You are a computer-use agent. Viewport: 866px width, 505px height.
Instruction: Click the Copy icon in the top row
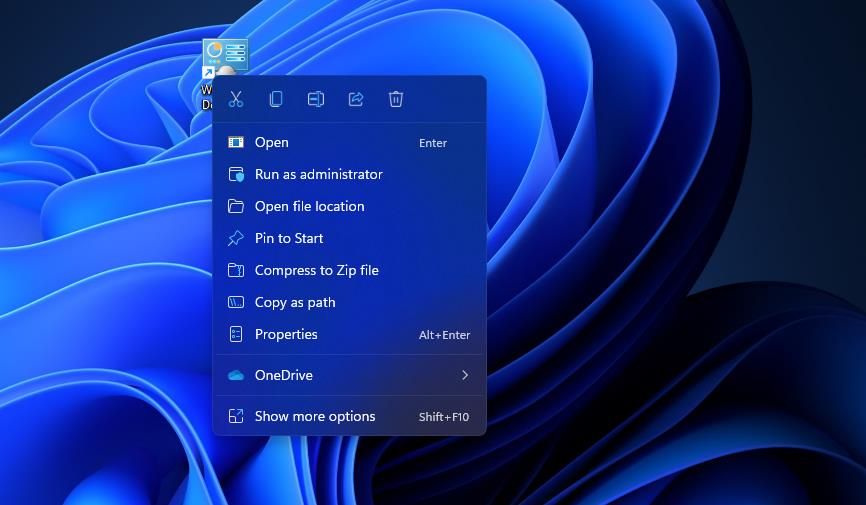[276, 99]
